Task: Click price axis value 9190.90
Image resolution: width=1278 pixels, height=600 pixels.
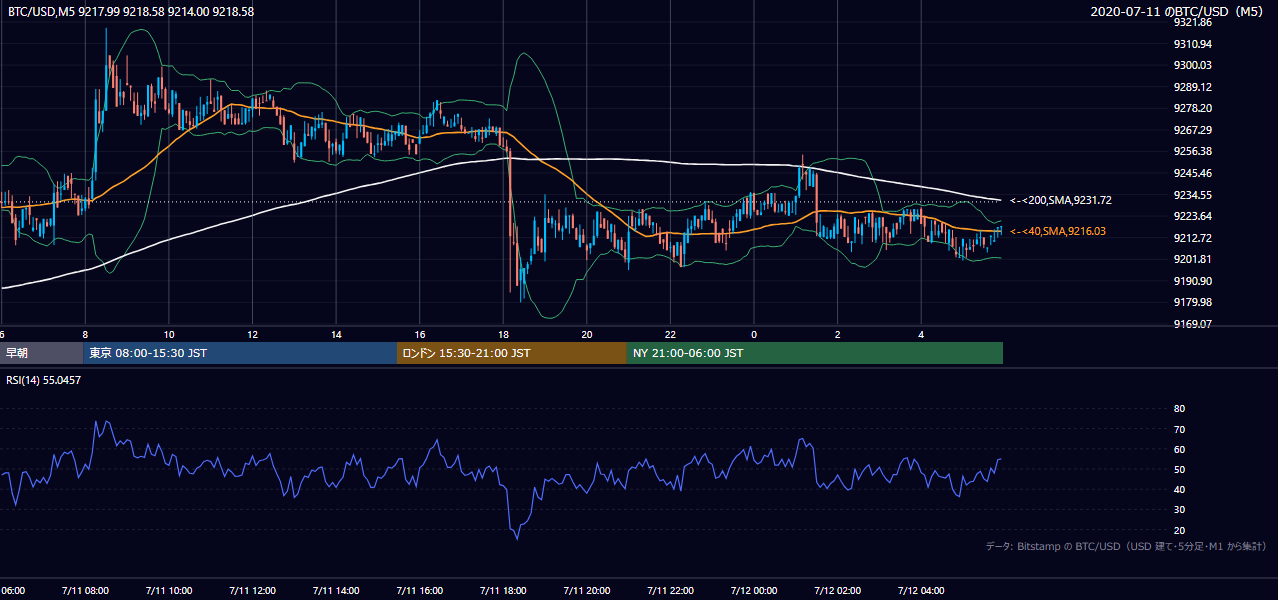Action: pyautogui.click(x=1192, y=281)
